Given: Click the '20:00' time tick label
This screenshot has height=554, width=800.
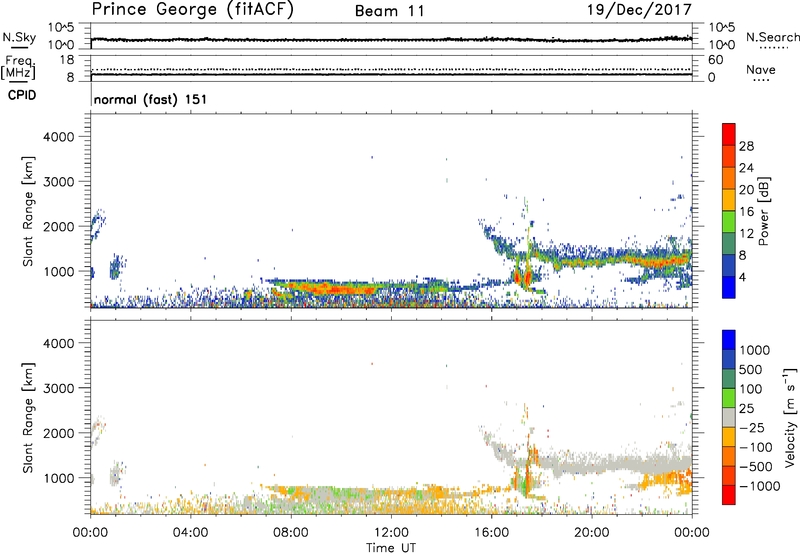Looking at the screenshot, I should pyautogui.click(x=591, y=533).
